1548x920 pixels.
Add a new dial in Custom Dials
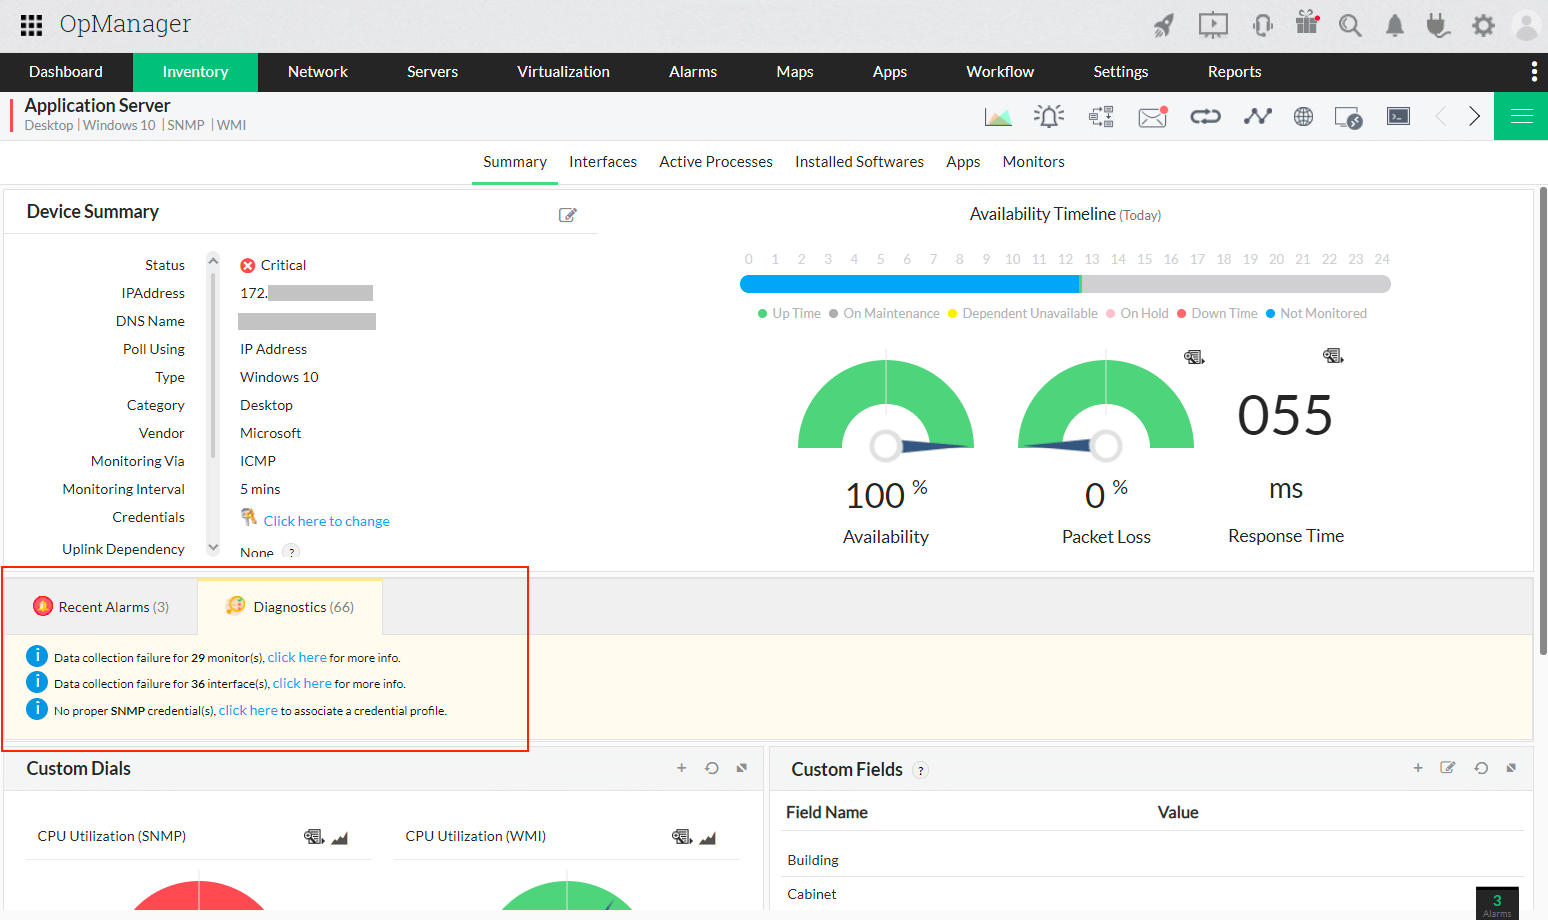pyautogui.click(x=681, y=768)
